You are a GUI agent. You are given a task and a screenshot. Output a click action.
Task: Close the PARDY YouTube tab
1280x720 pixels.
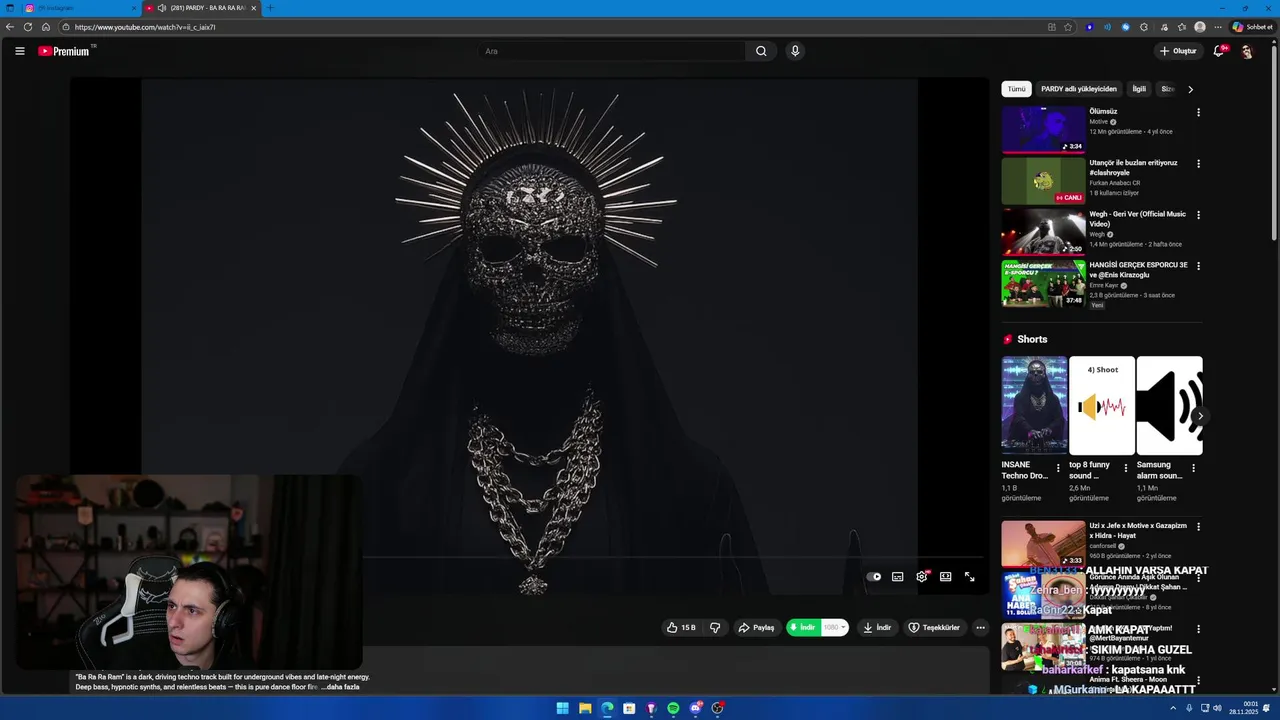click(x=253, y=8)
